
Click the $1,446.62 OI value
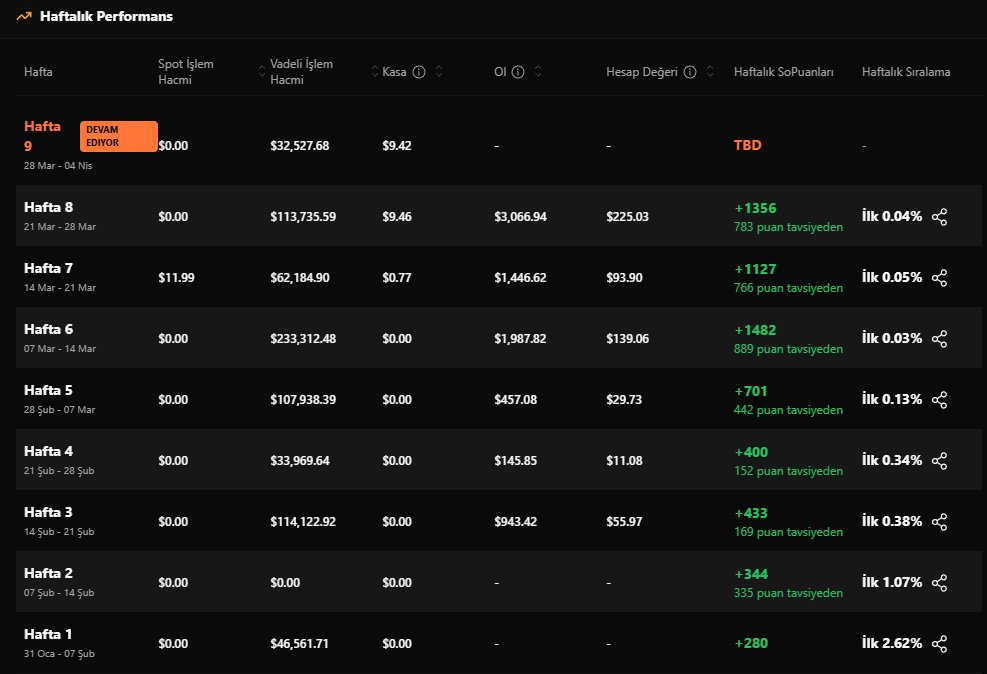coord(521,278)
